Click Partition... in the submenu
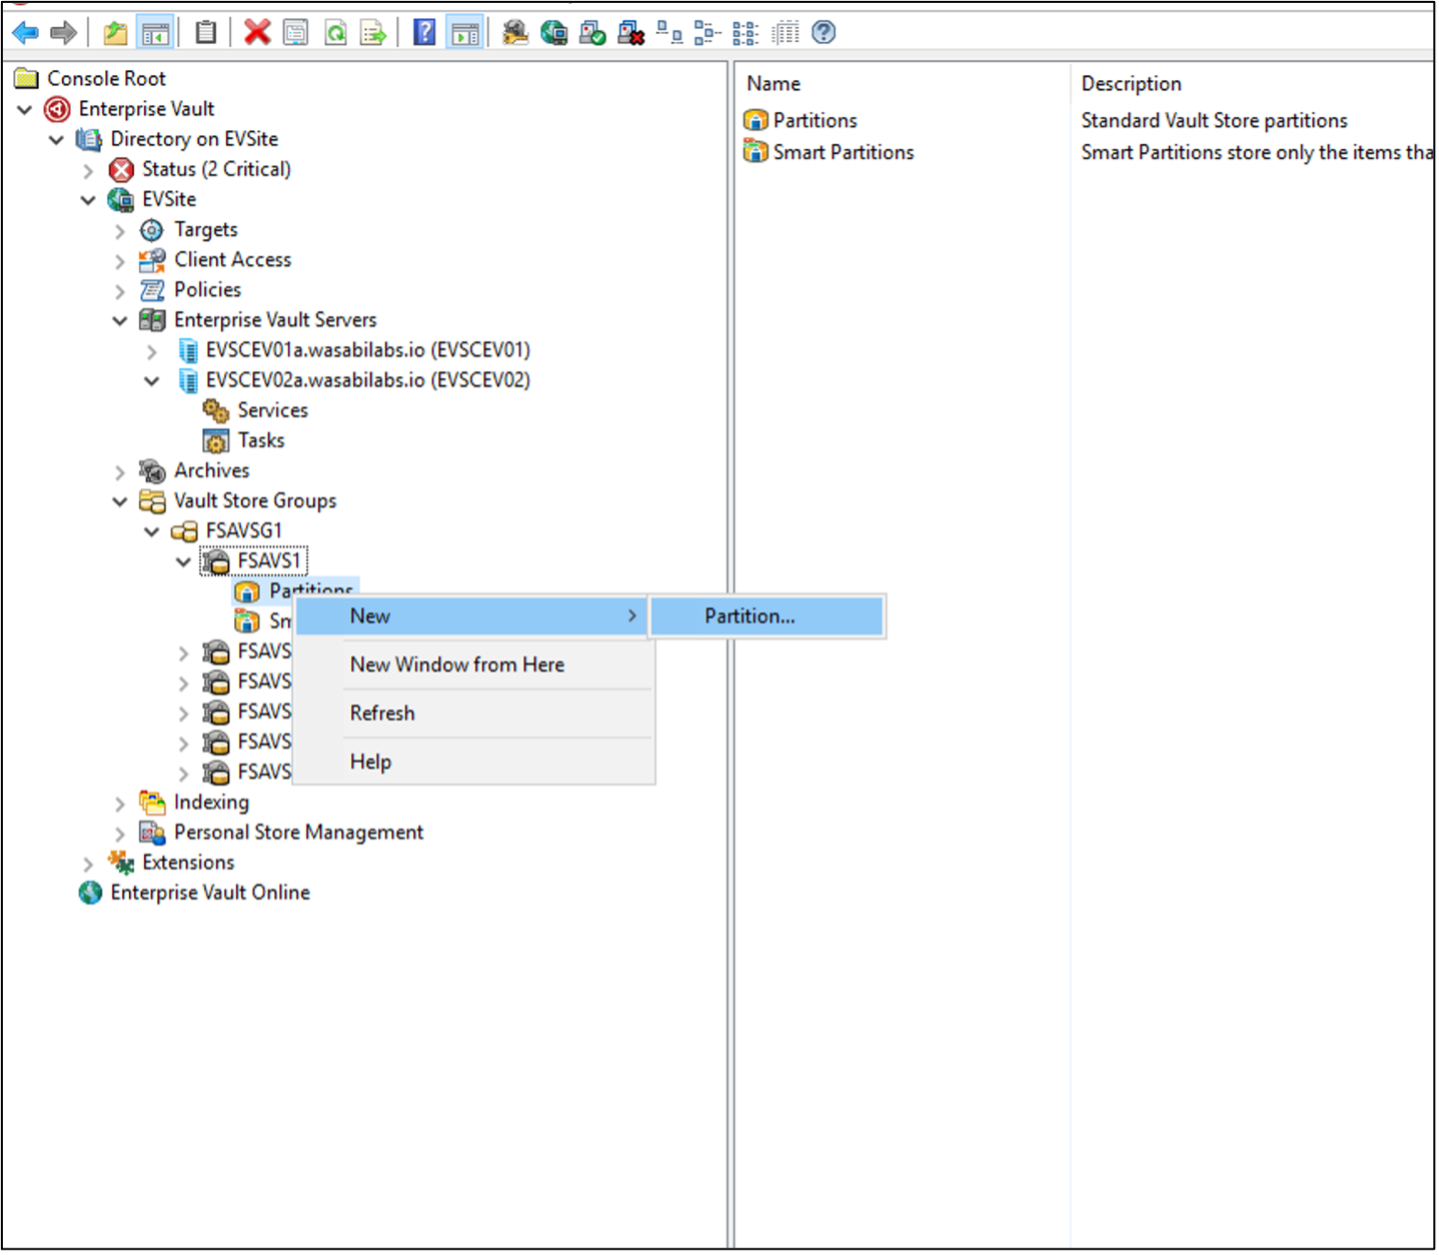 point(767,616)
